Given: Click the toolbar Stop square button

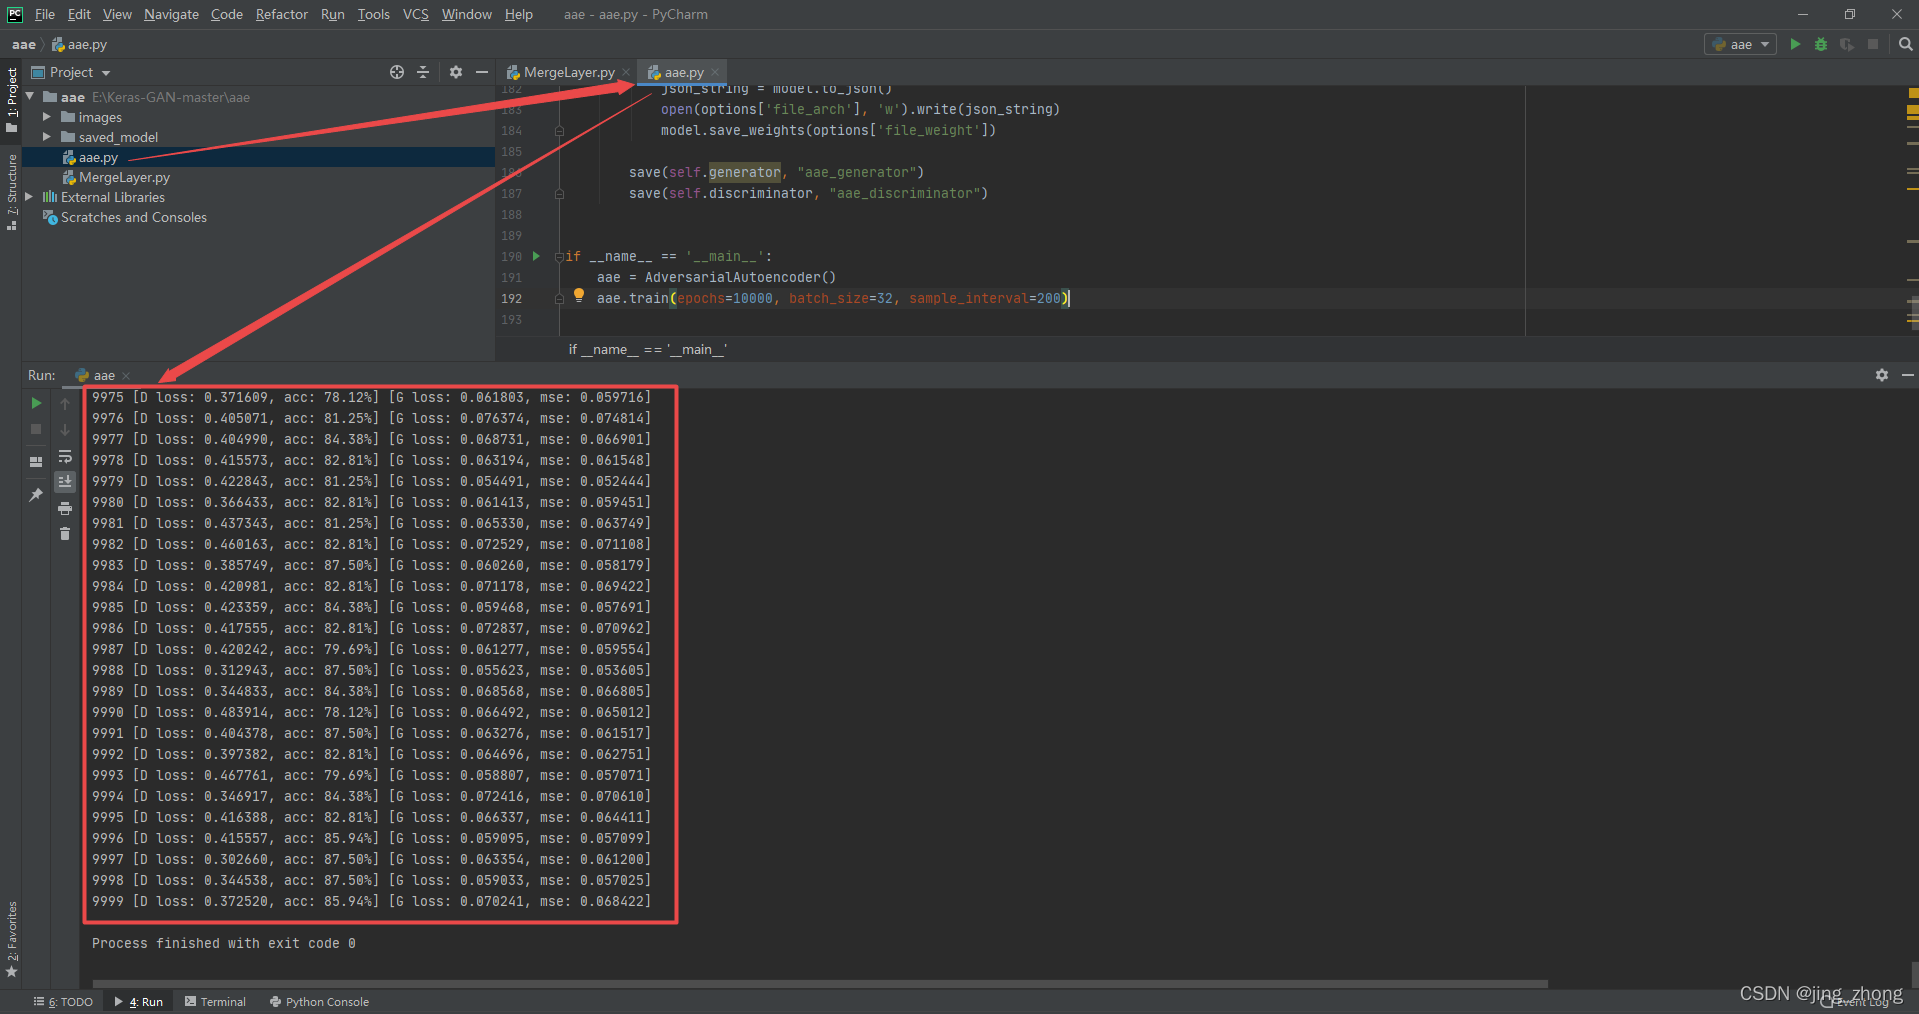Looking at the screenshot, I should coord(1873,44).
